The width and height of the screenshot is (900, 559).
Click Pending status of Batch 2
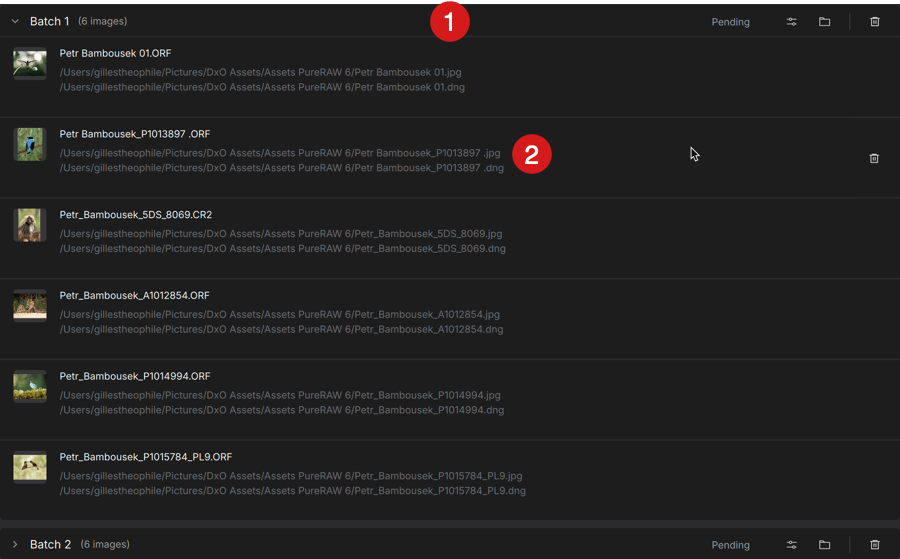(x=730, y=545)
